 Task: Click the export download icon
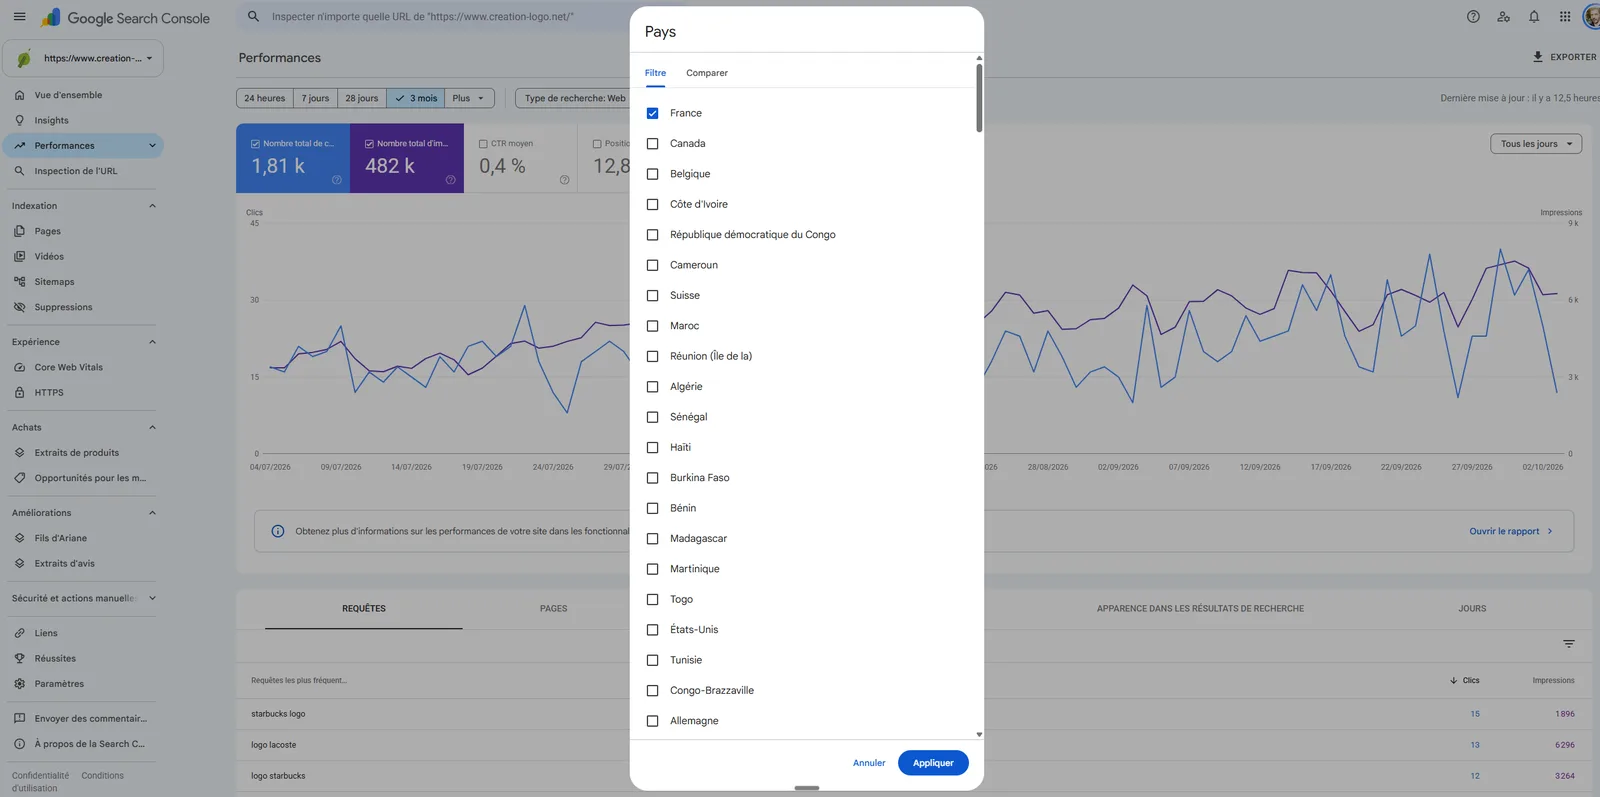pos(1538,57)
